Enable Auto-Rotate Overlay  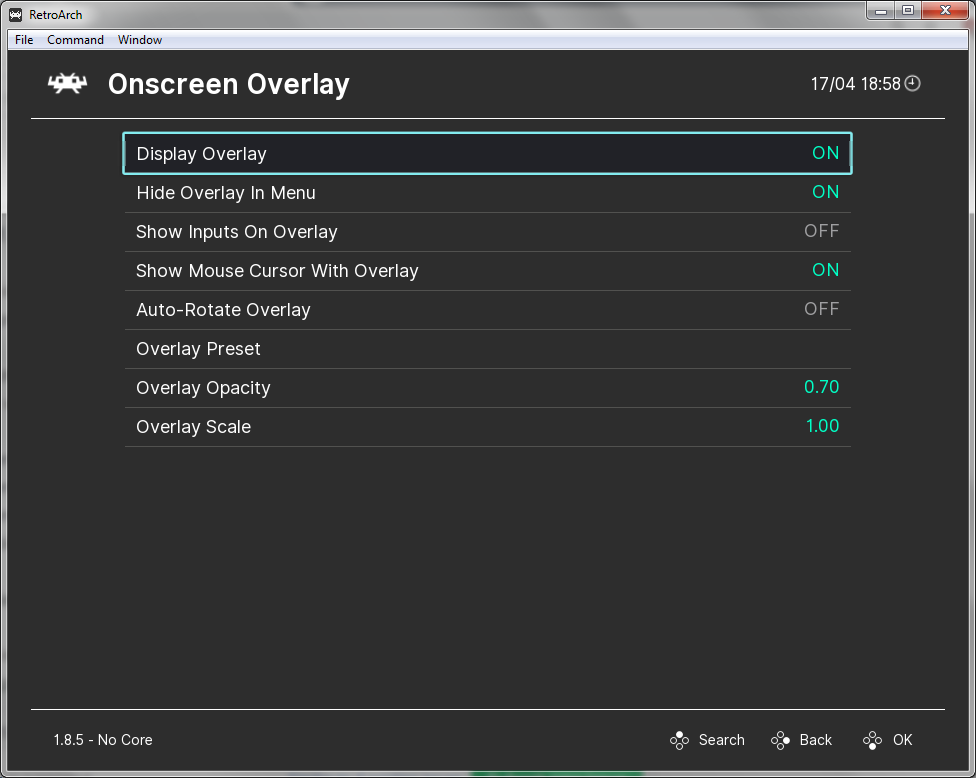[487, 309]
